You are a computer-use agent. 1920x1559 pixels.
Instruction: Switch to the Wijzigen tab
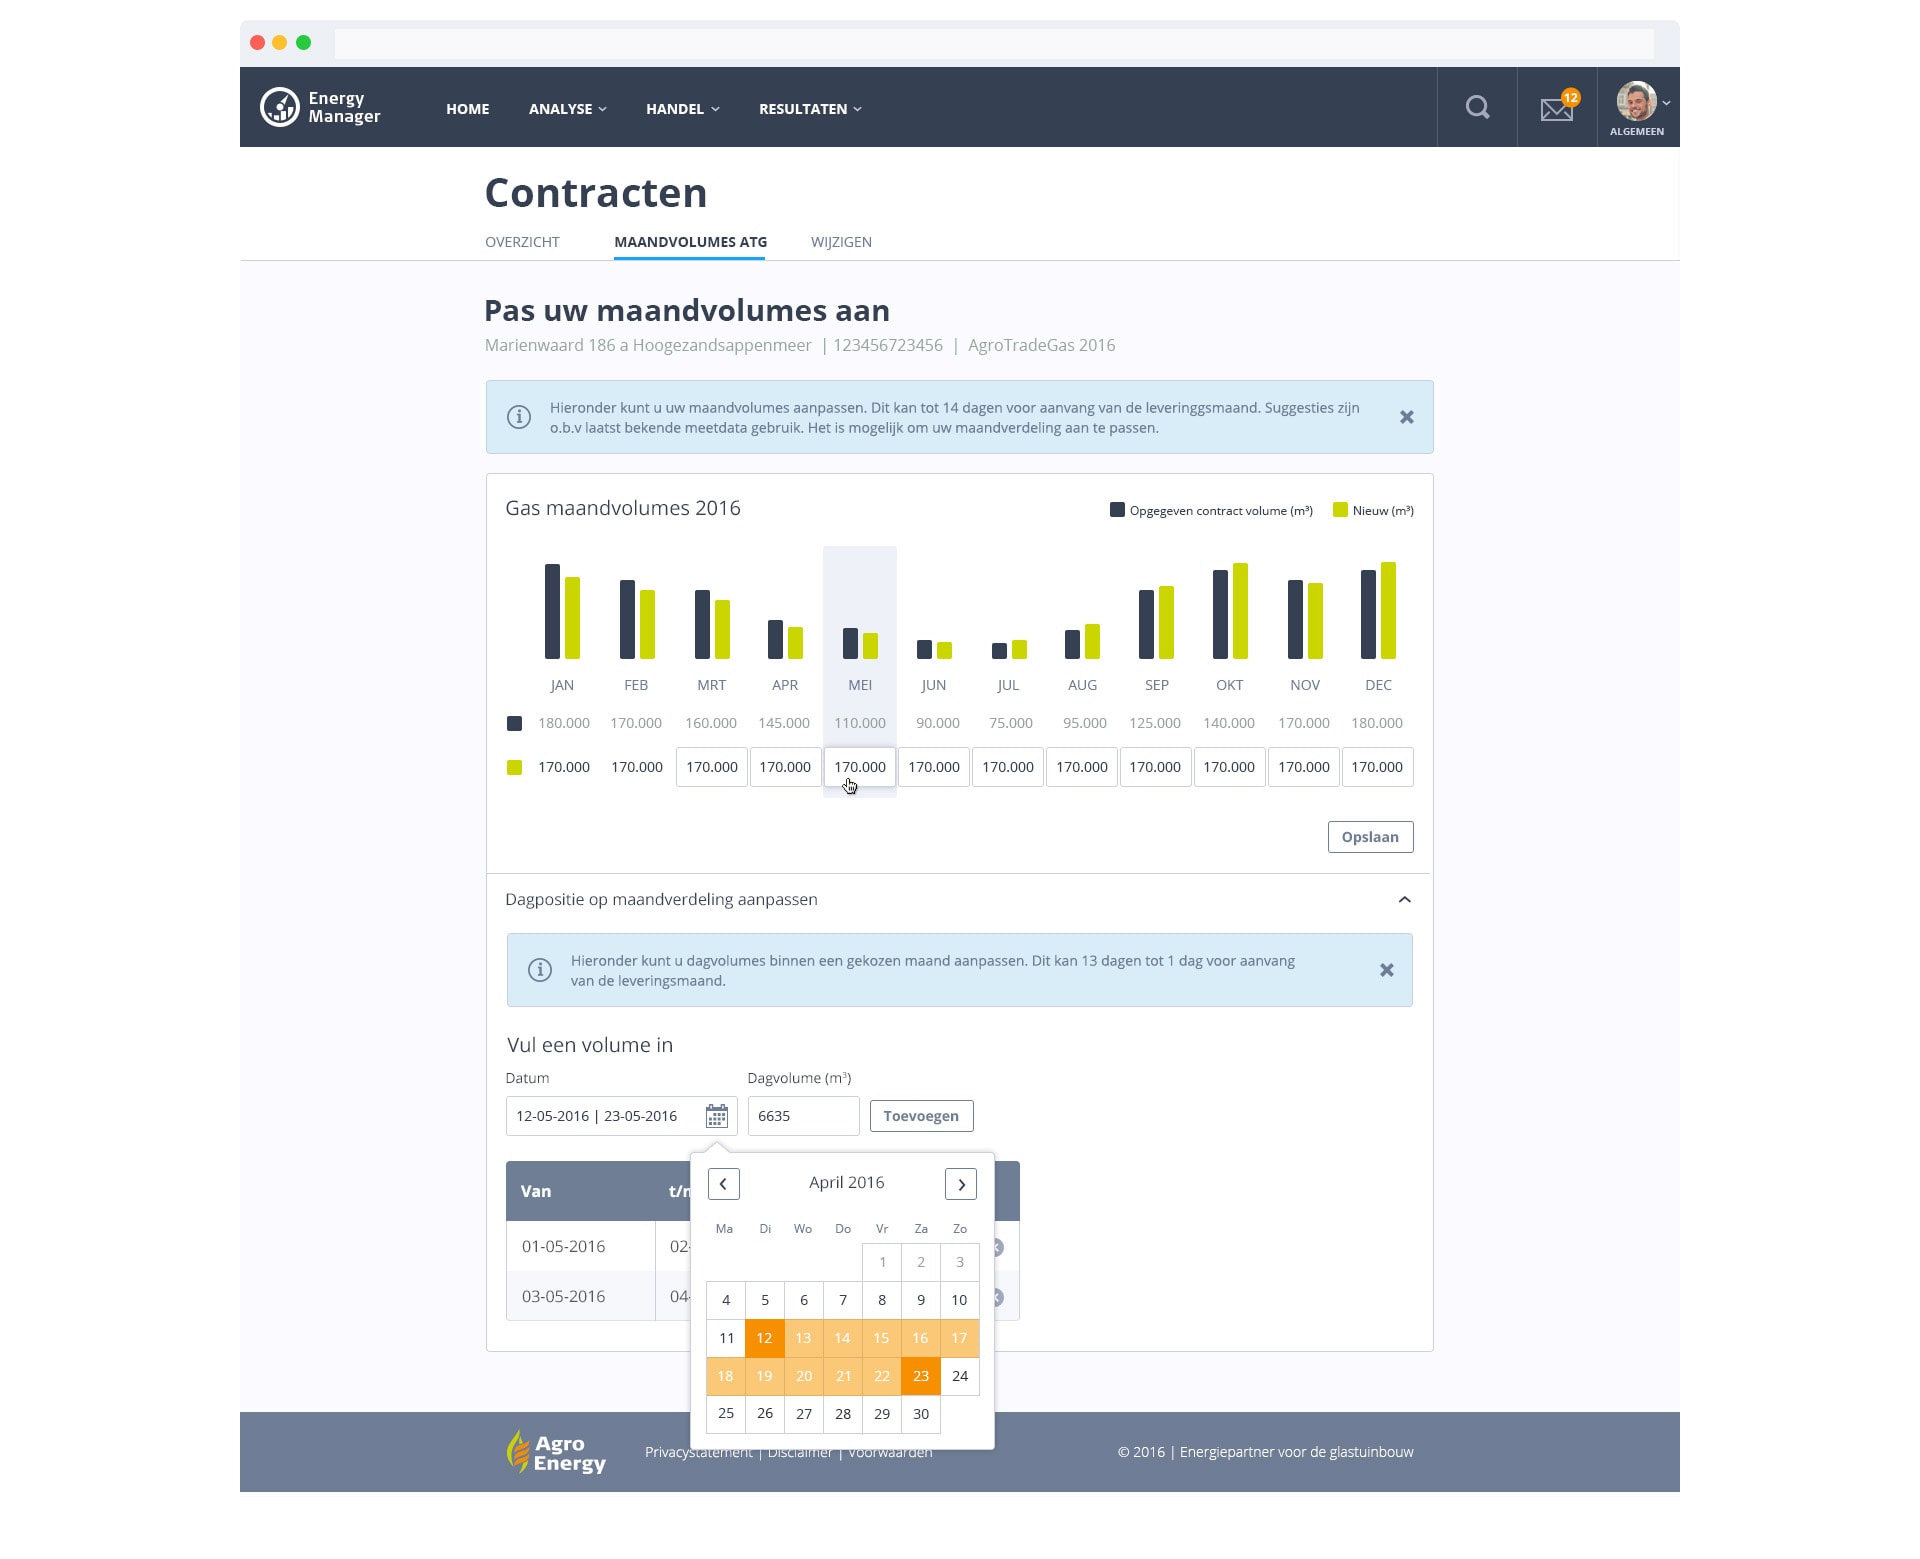[x=841, y=242]
